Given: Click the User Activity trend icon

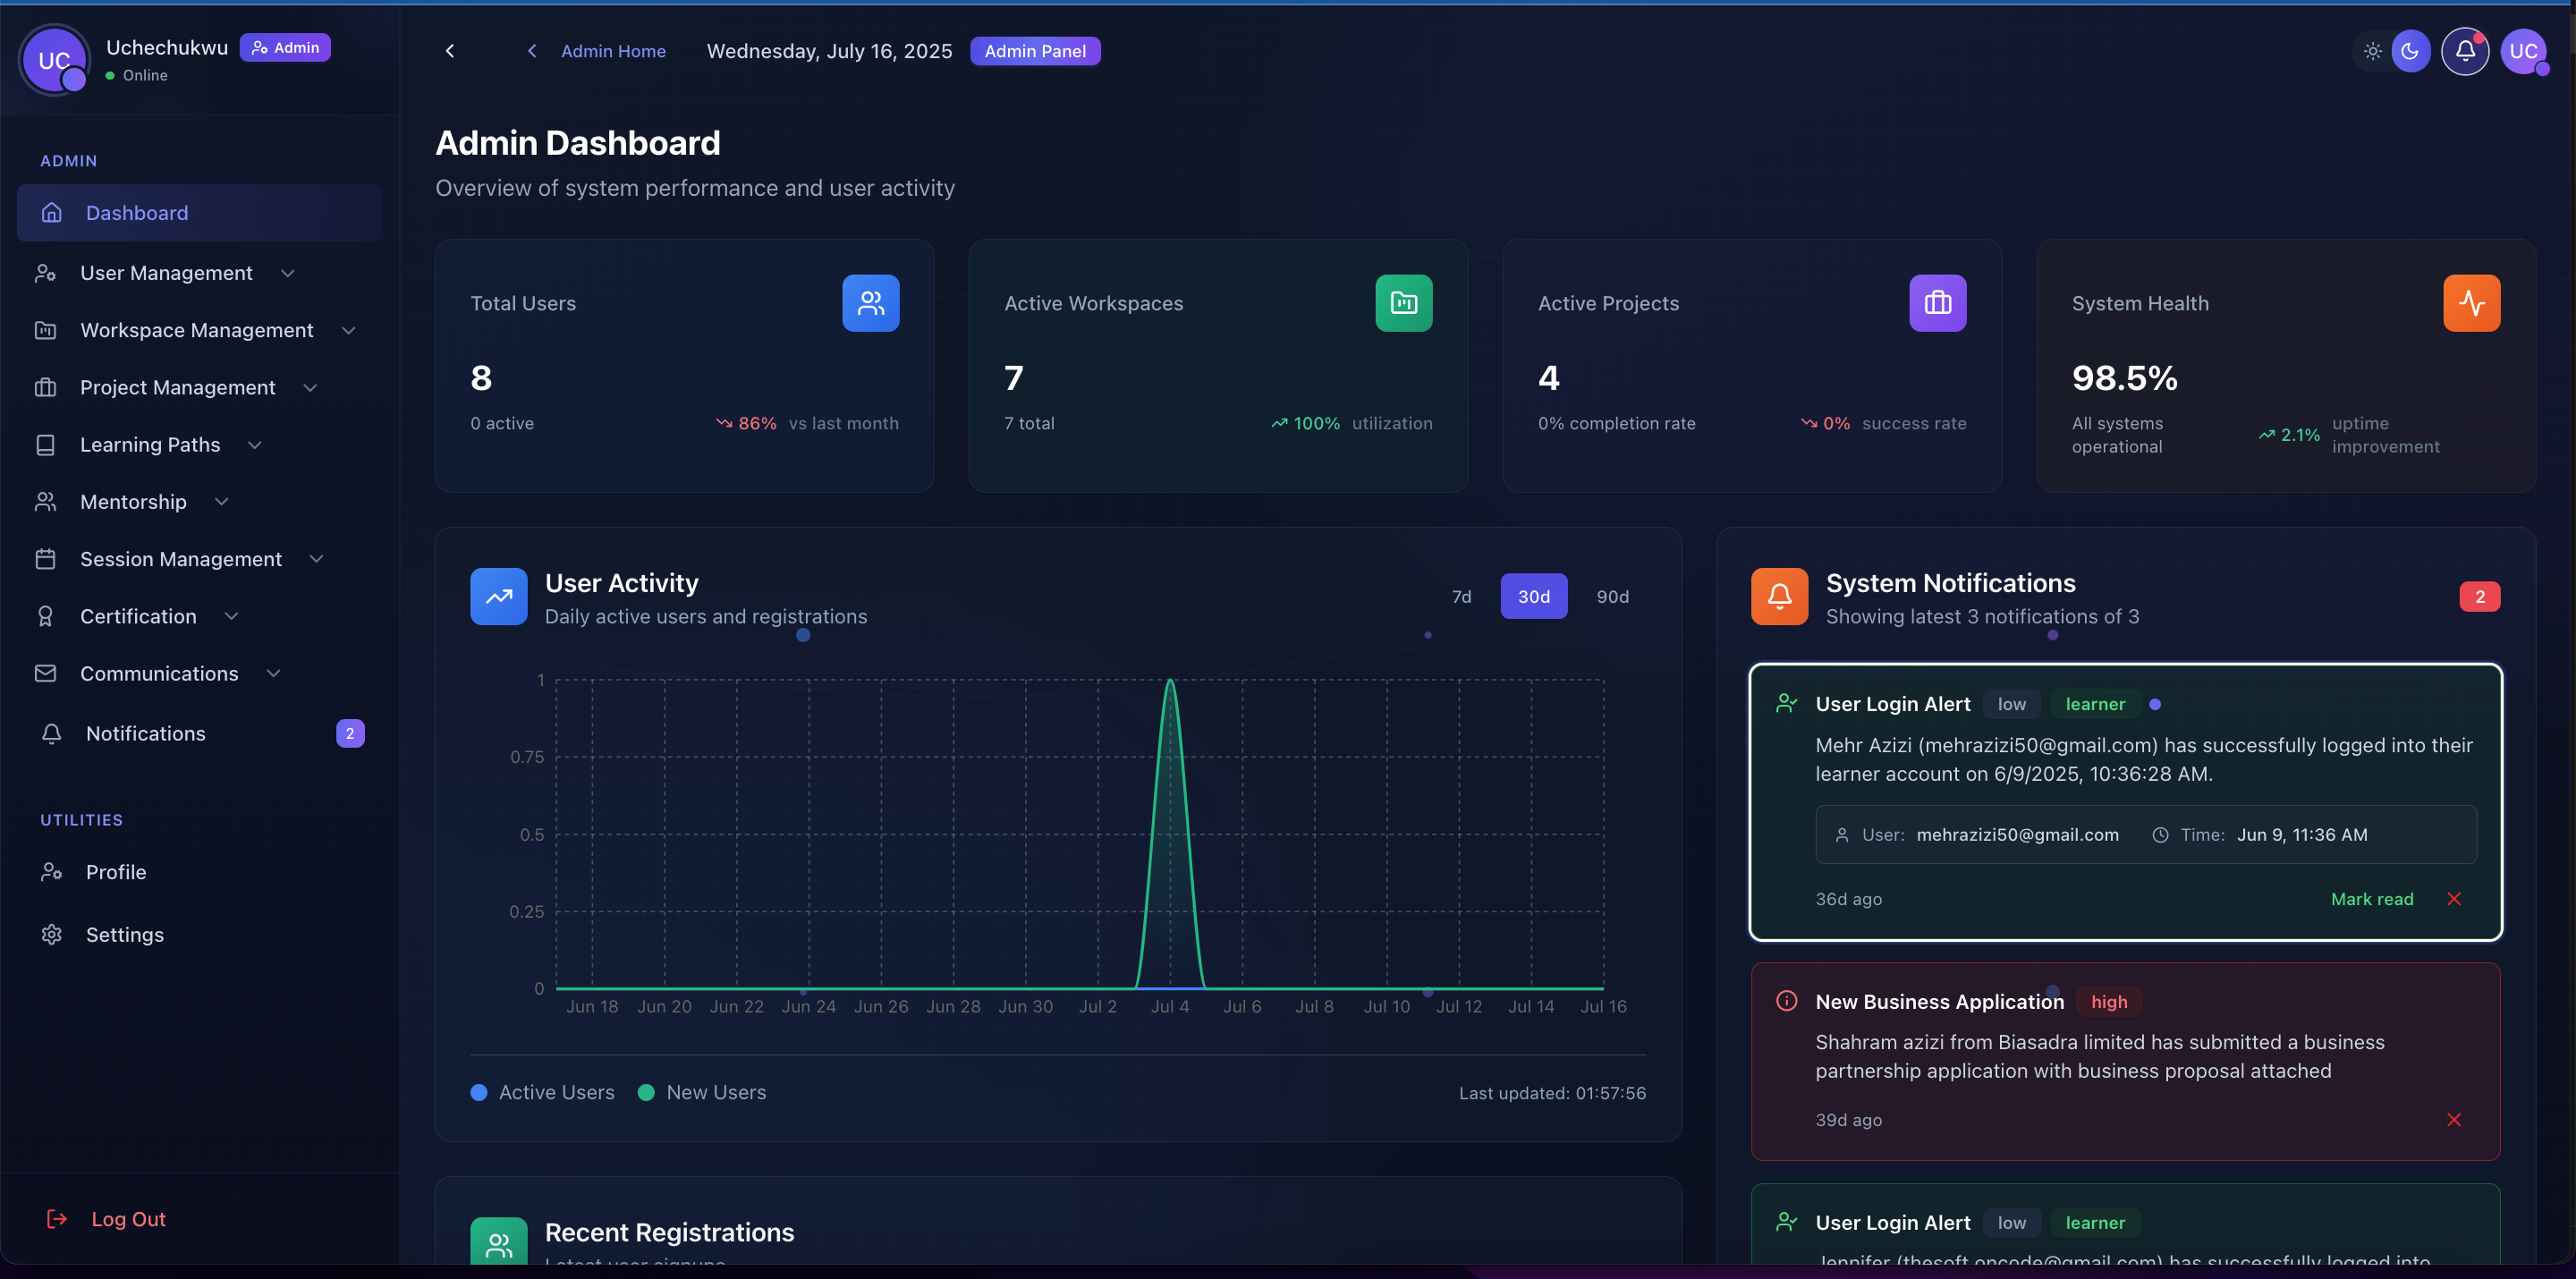Looking at the screenshot, I should [x=498, y=597].
